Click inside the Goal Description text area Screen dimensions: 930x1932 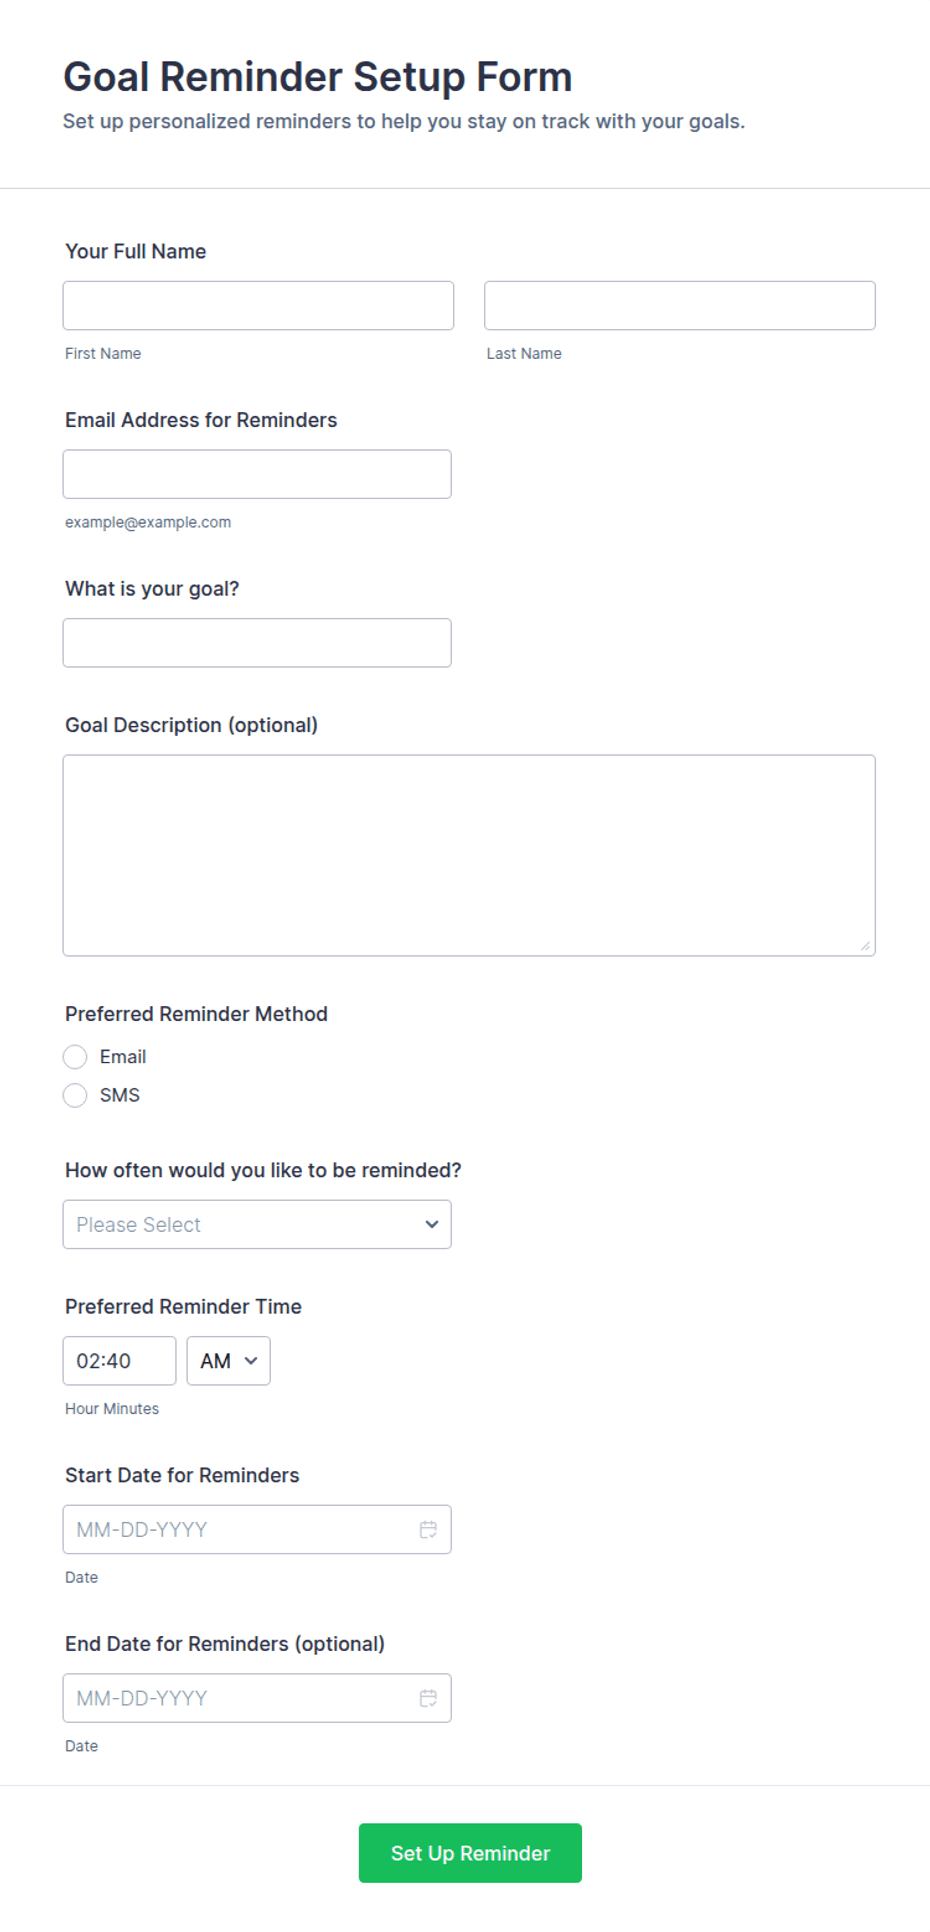[x=469, y=855]
